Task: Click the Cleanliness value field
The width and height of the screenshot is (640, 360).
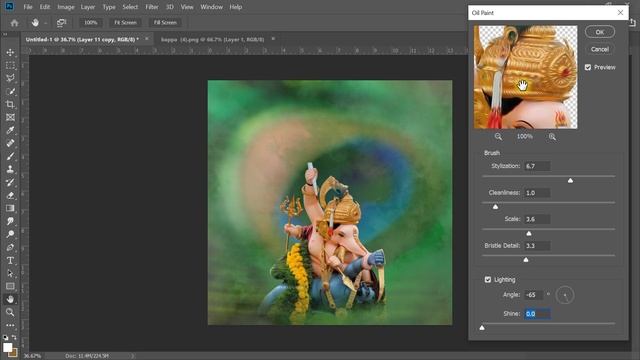Action: 537,193
